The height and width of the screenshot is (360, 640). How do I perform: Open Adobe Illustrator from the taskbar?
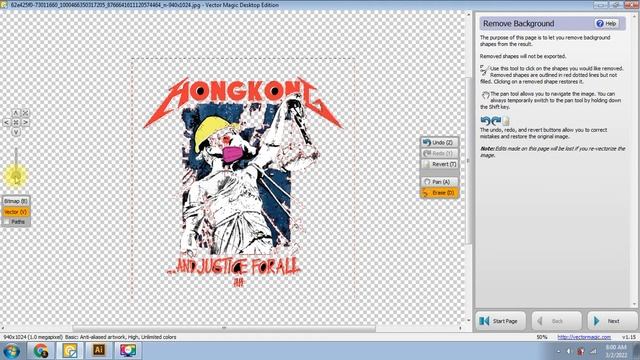click(98, 351)
